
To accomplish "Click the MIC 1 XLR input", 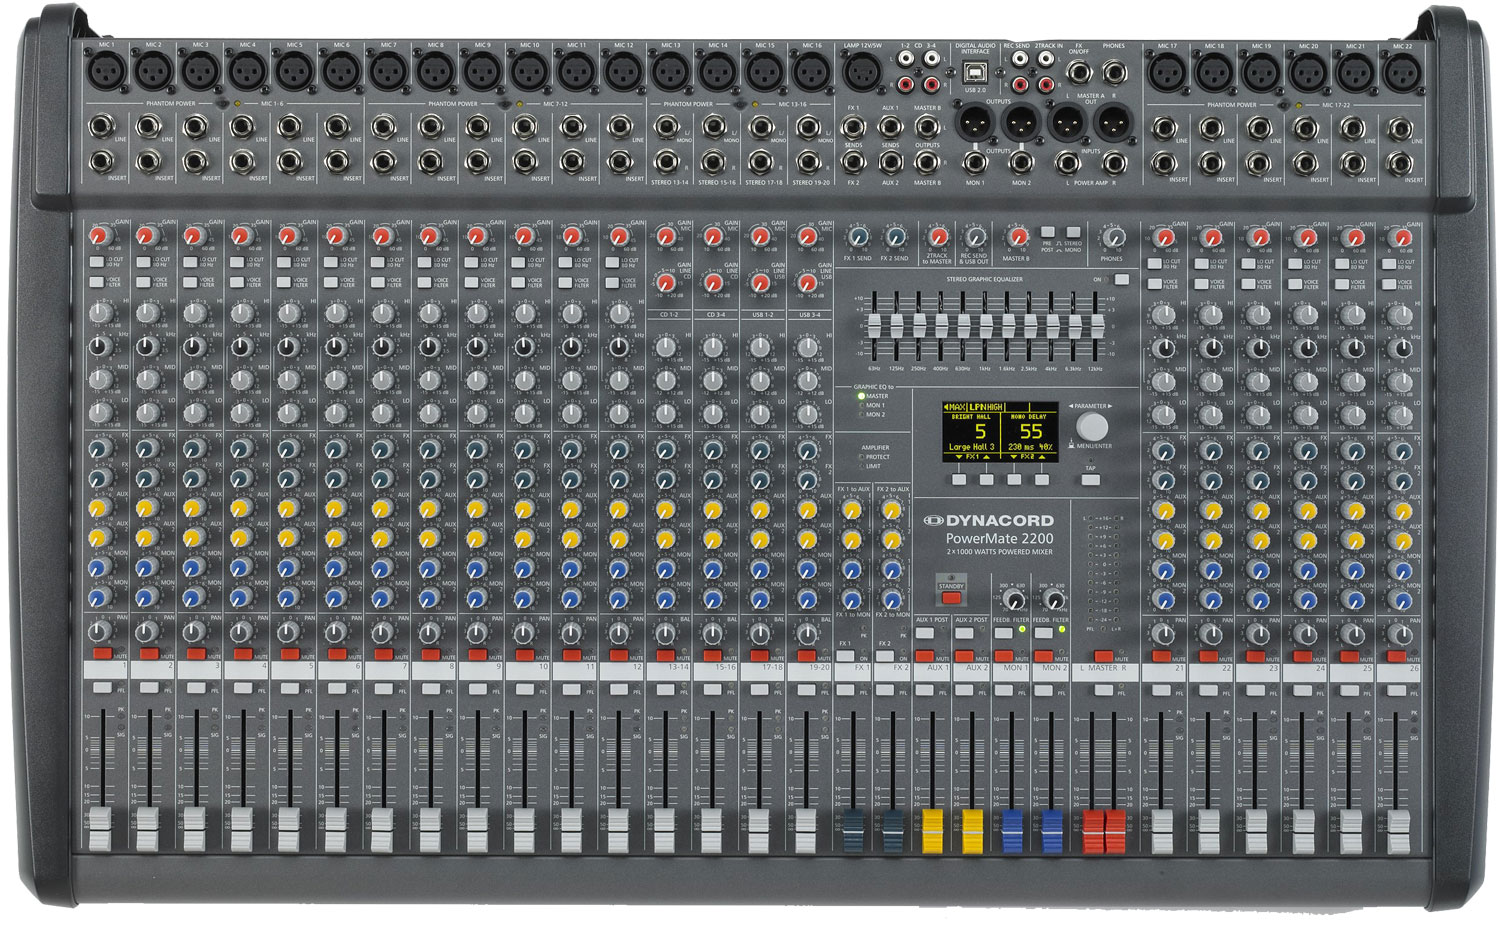I will [x=105, y=72].
